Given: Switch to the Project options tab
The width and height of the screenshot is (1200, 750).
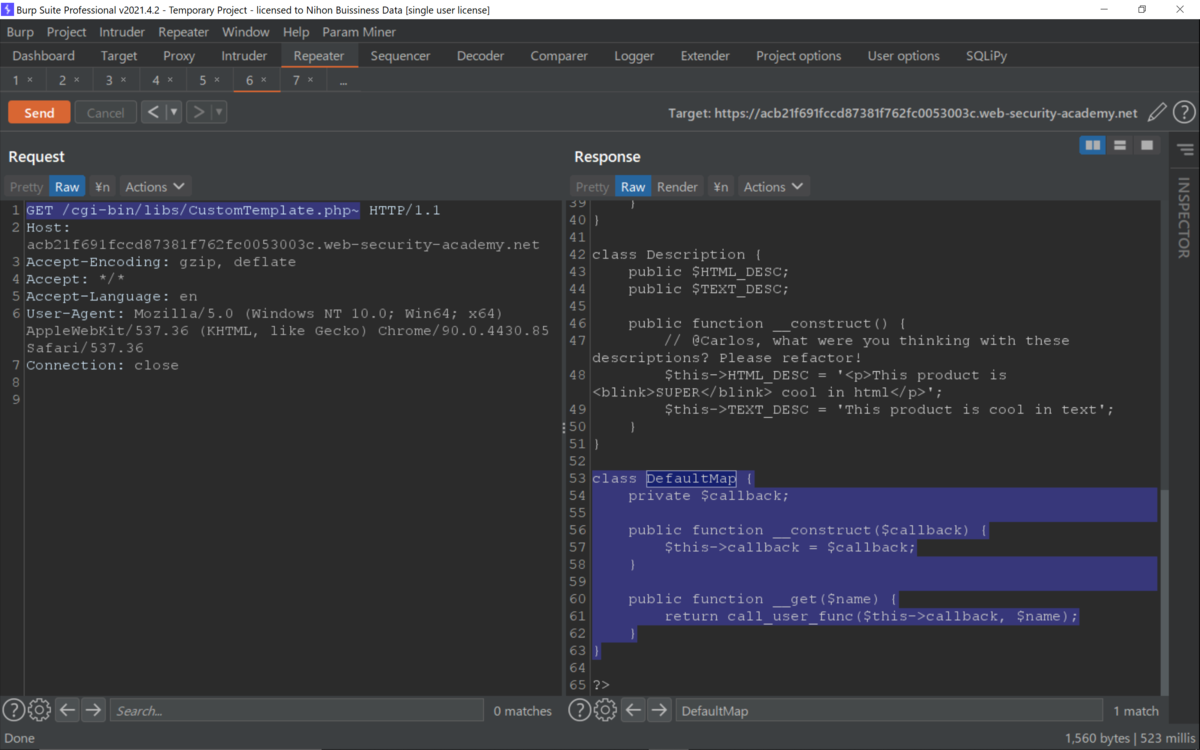Looking at the screenshot, I should (x=799, y=56).
